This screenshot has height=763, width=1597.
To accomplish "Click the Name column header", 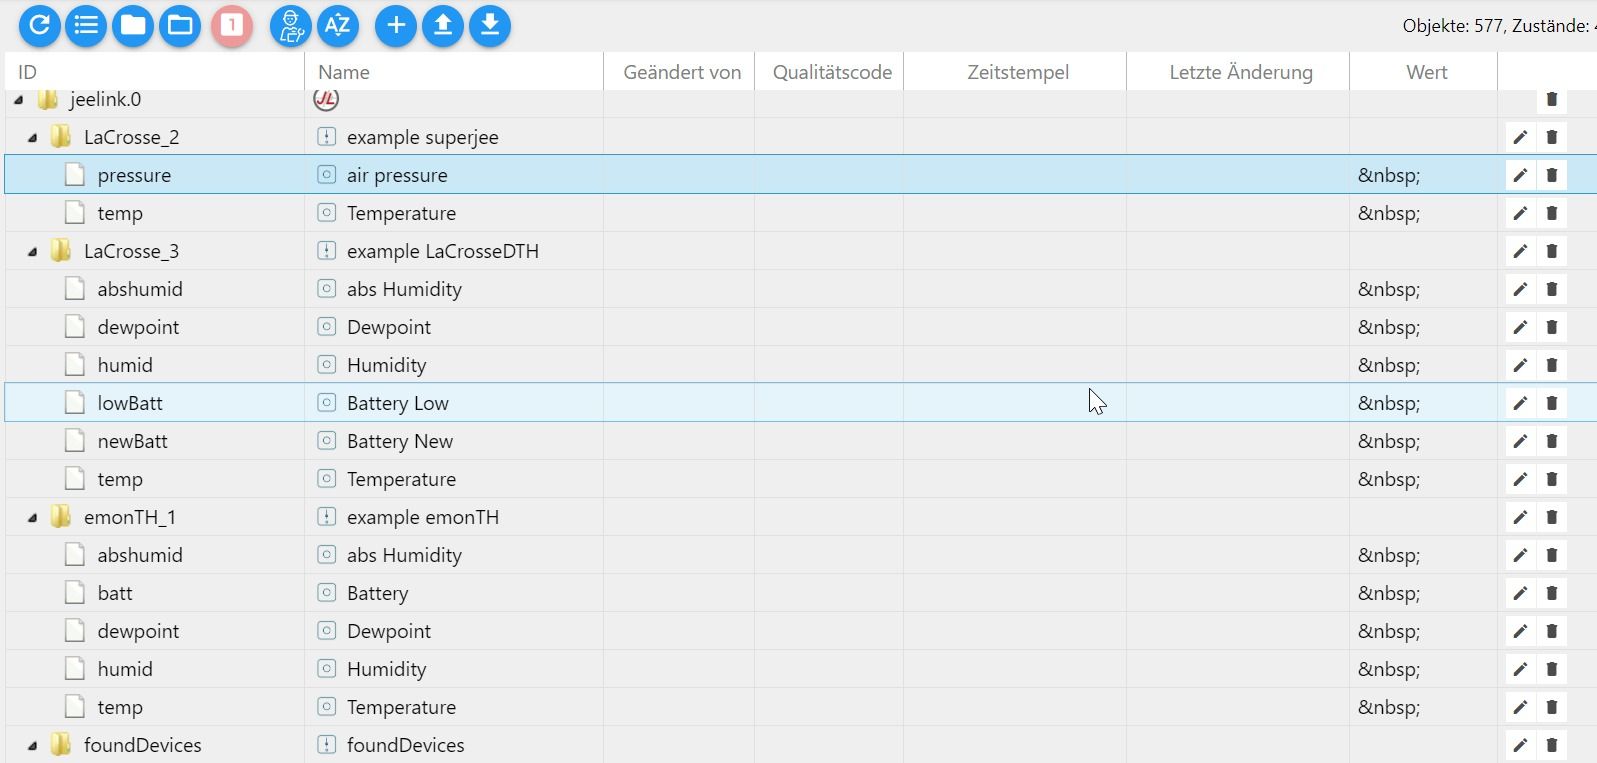I will pyautogui.click(x=344, y=72).
